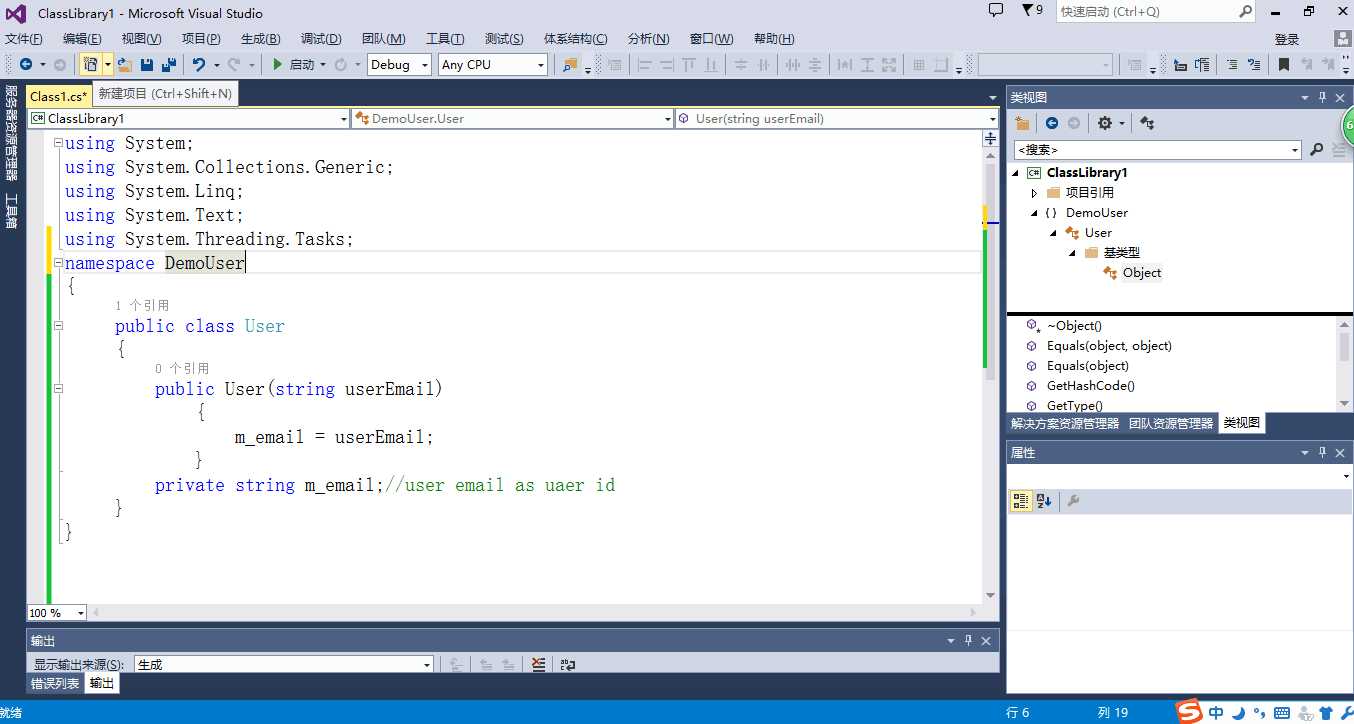
Task: Open the 文件(F) menu
Action: click(x=24, y=38)
